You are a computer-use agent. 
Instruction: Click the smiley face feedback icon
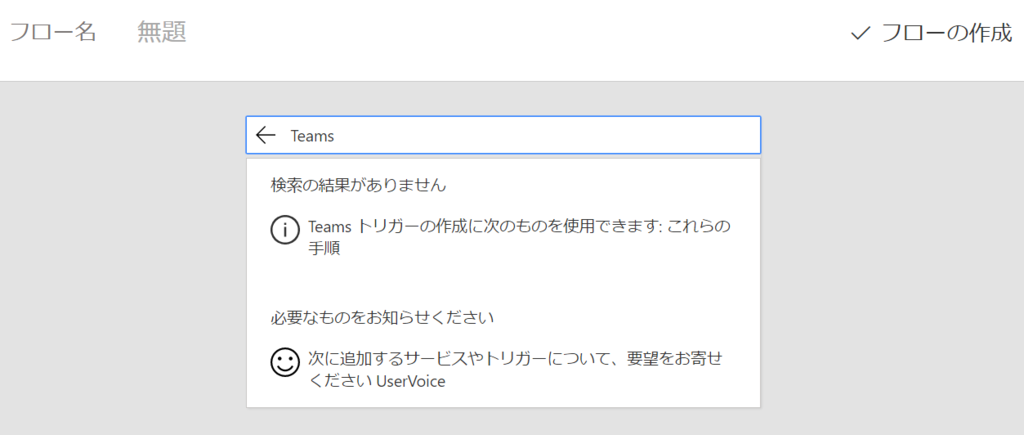[x=285, y=362]
